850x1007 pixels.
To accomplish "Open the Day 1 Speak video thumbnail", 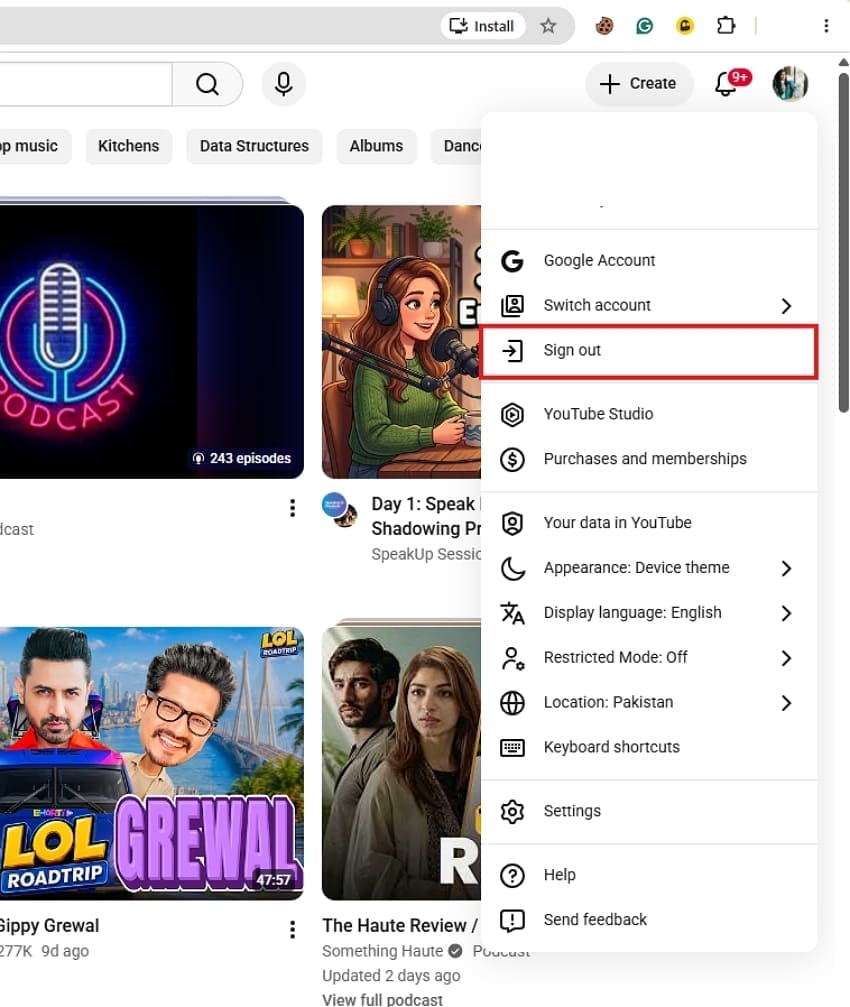I will click(401, 342).
